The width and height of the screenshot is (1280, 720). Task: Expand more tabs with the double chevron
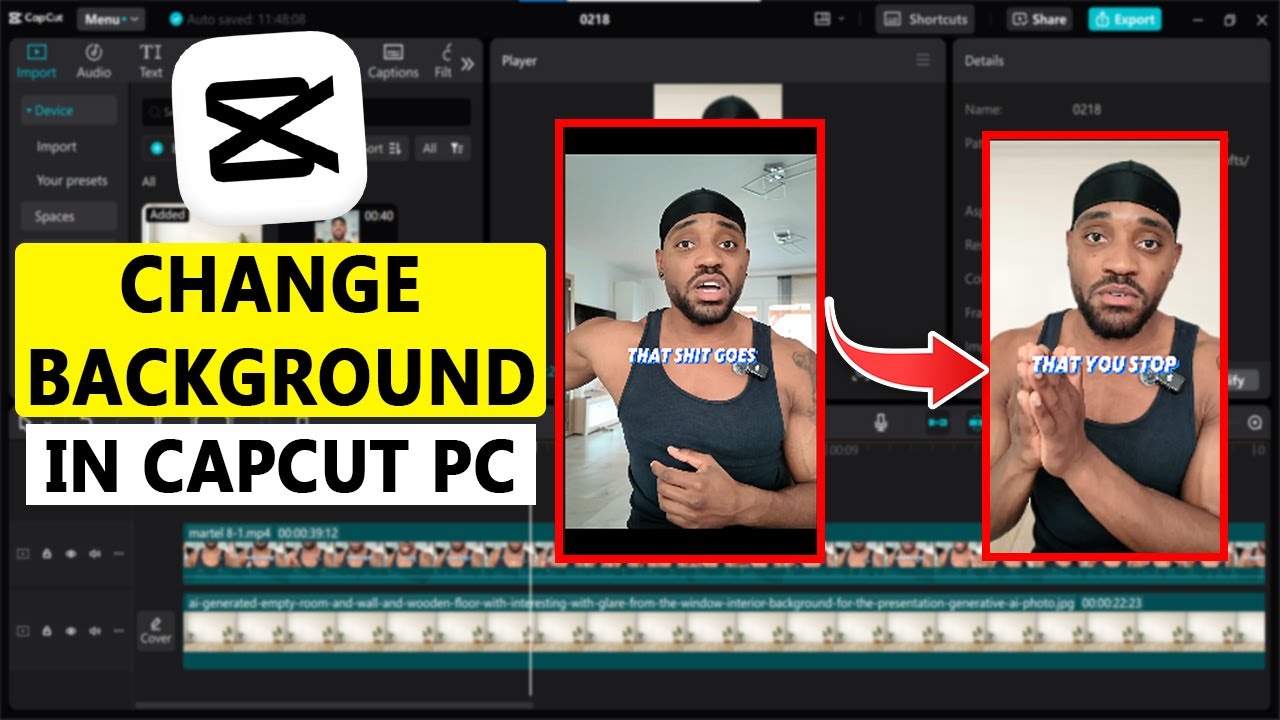467,64
